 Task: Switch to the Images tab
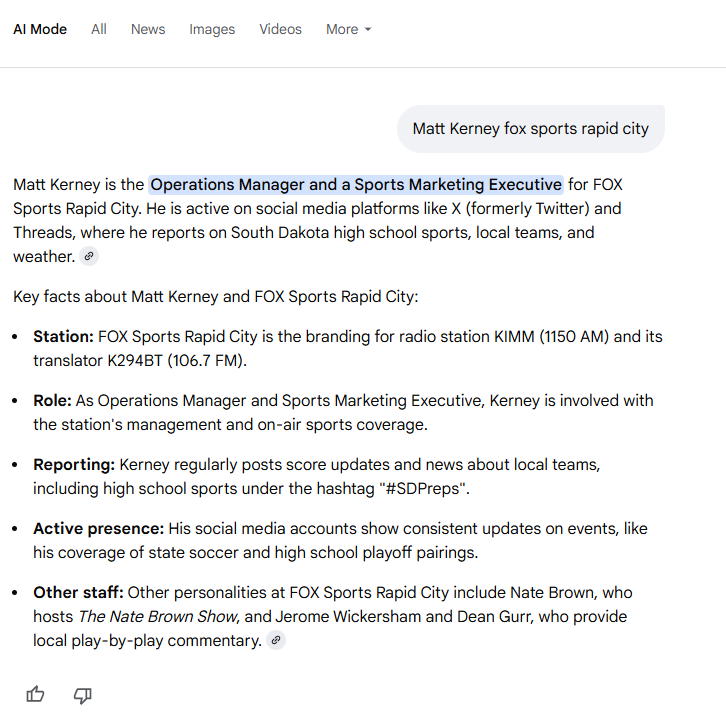pyautogui.click(x=212, y=29)
